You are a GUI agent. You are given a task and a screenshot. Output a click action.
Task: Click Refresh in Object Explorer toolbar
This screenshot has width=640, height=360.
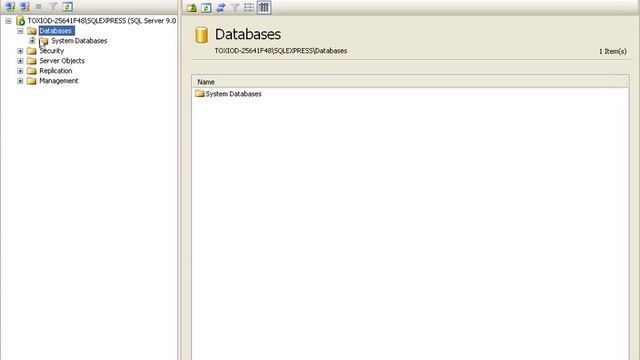(x=68, y=7)
